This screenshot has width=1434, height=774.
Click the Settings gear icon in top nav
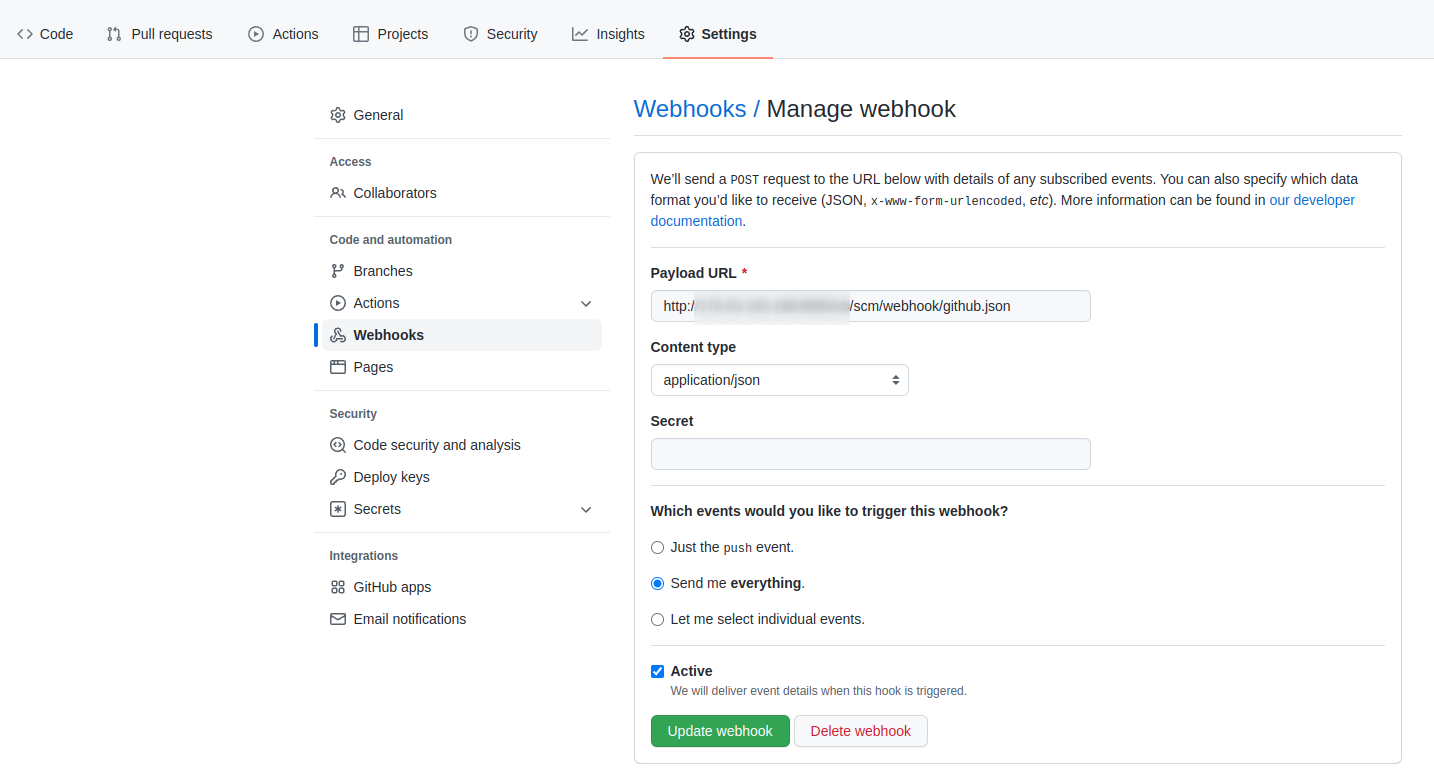[x=686, y=34]
